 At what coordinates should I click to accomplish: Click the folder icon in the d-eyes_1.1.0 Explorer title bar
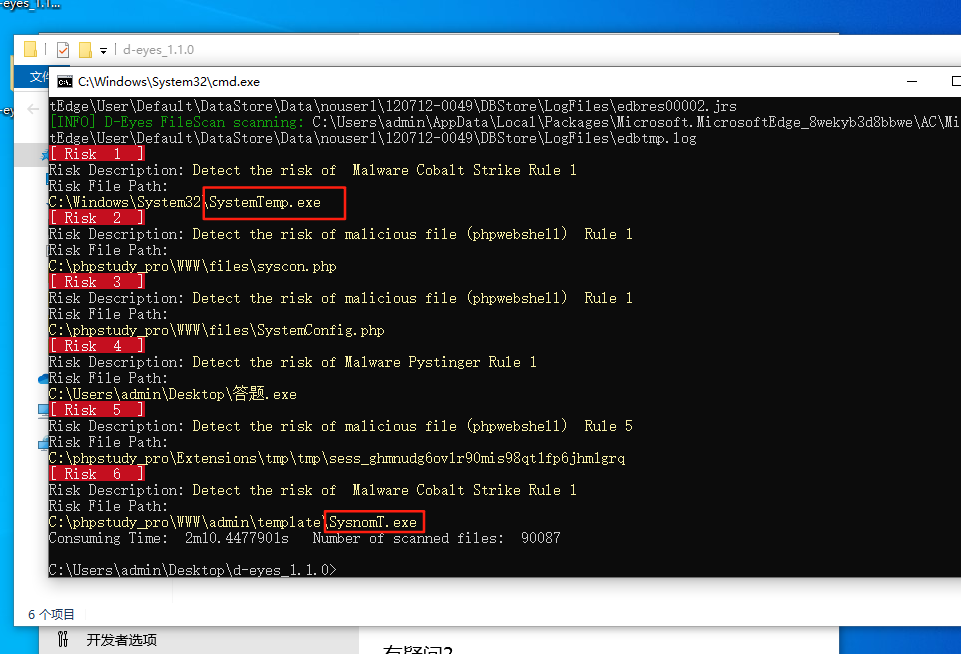point(30,50)
